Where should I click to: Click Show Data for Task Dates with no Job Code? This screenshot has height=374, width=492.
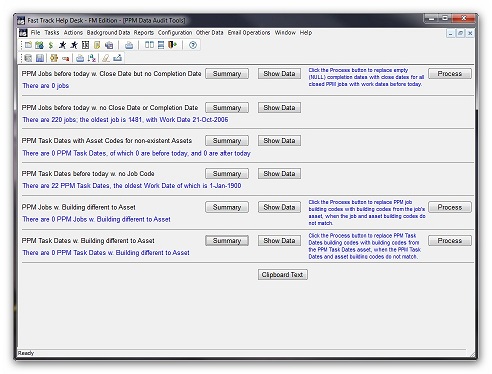coord(279,174)
